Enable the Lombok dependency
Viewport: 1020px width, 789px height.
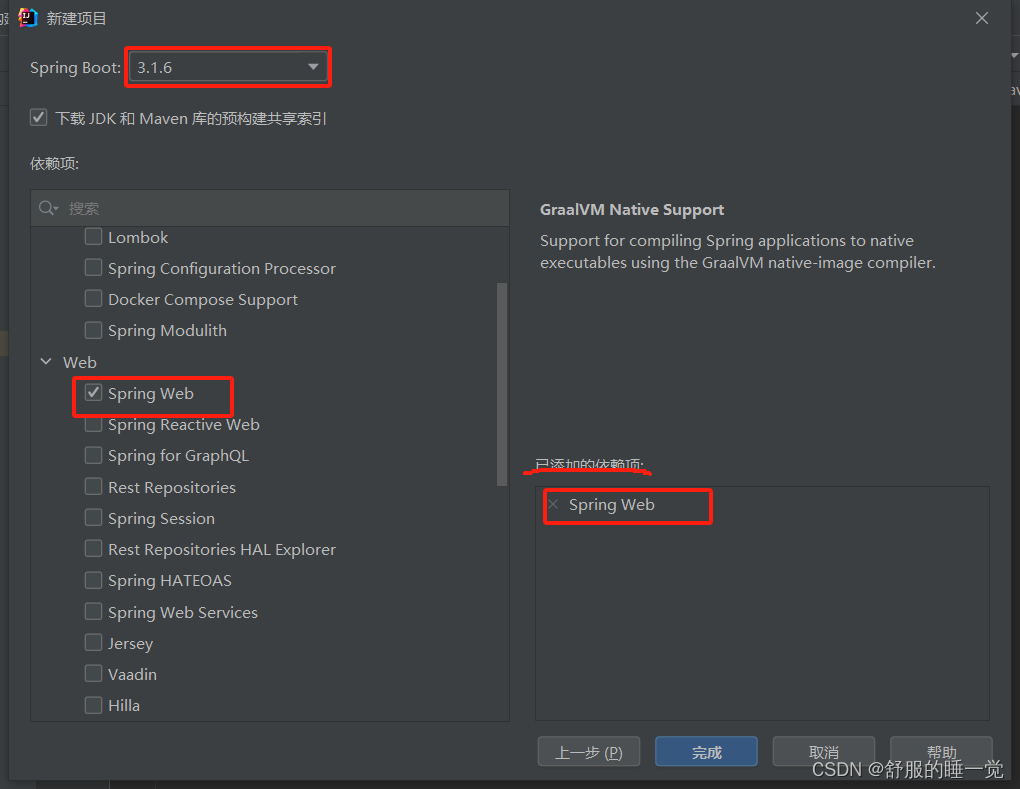[x=93, y=237]
